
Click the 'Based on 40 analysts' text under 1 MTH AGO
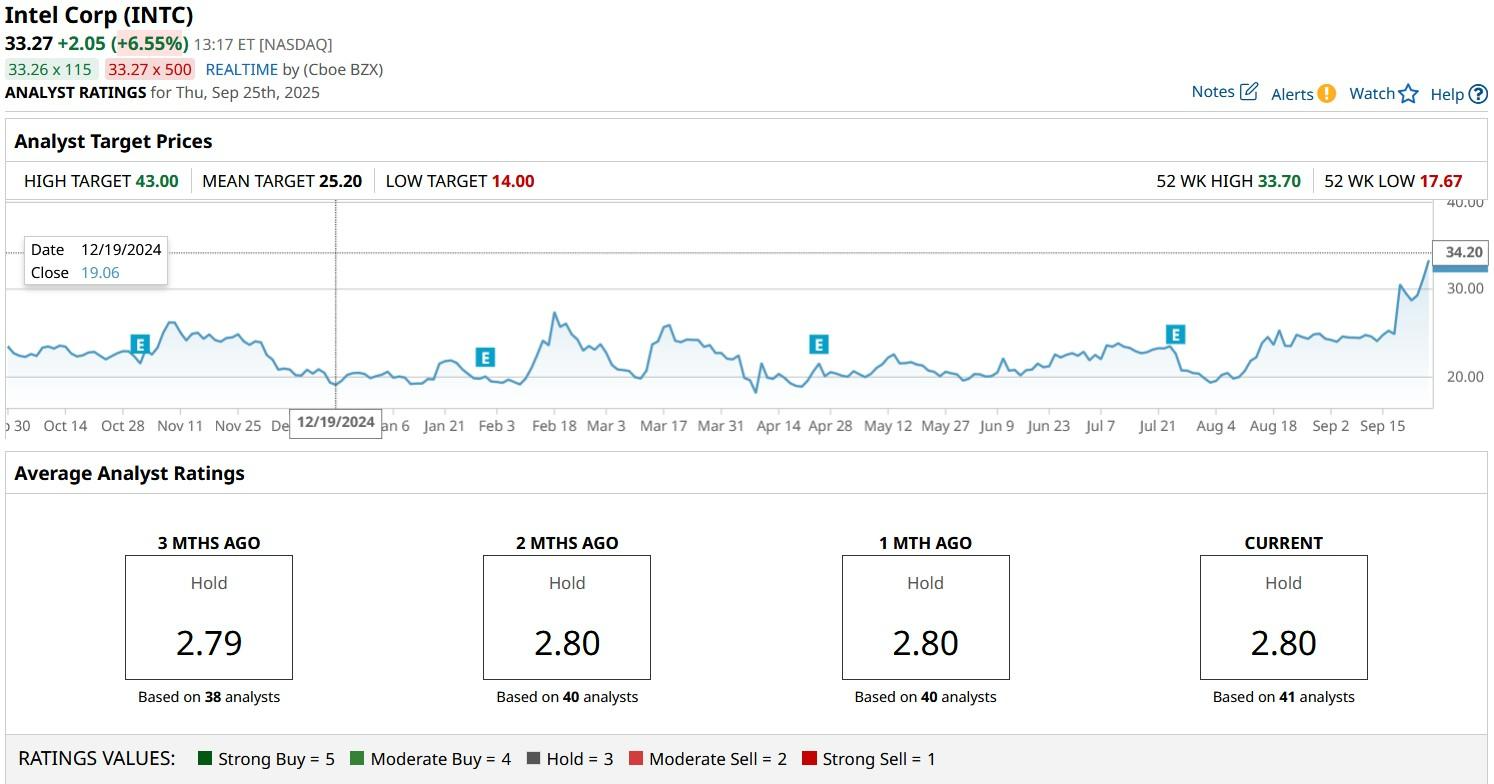(x=925, y=697)
